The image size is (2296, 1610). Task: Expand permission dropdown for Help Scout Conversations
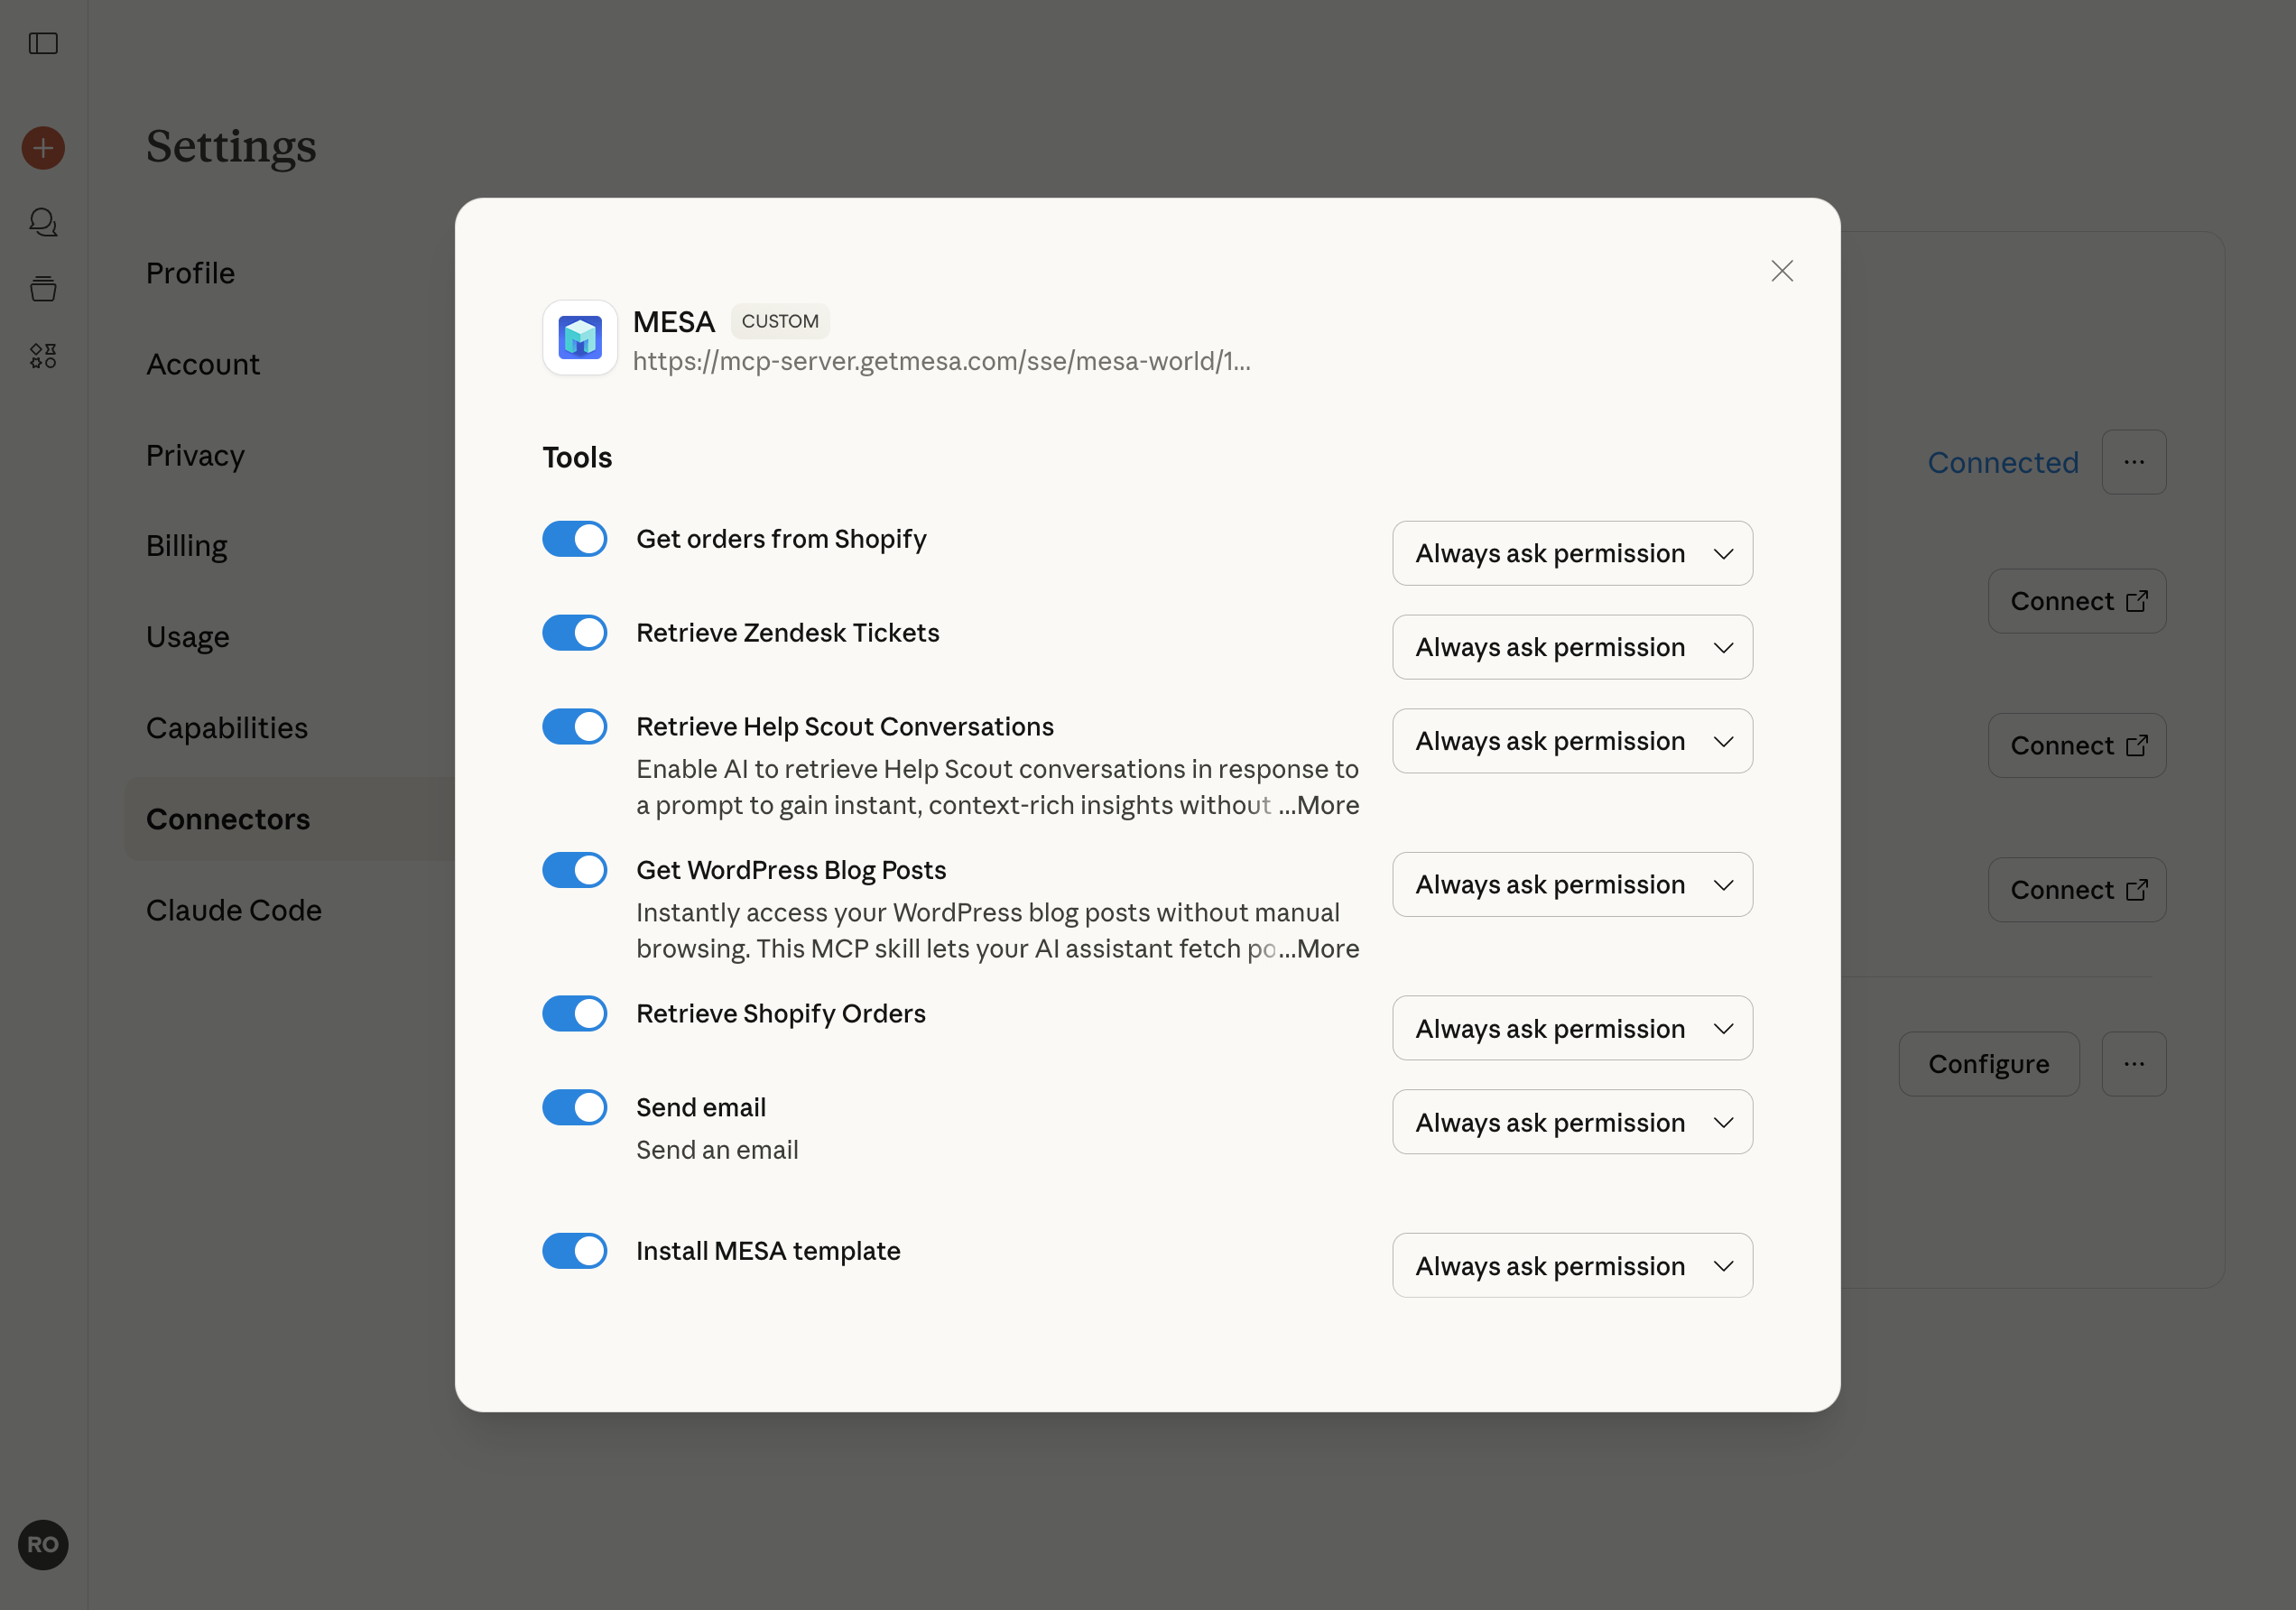point(1573,741)
